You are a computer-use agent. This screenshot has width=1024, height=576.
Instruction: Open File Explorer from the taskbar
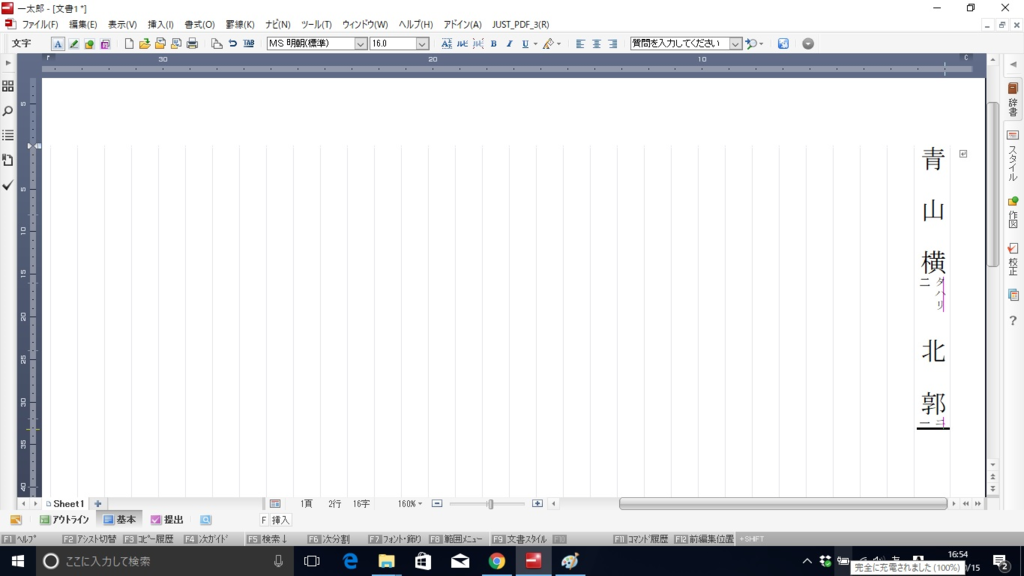tap(387, 561)
